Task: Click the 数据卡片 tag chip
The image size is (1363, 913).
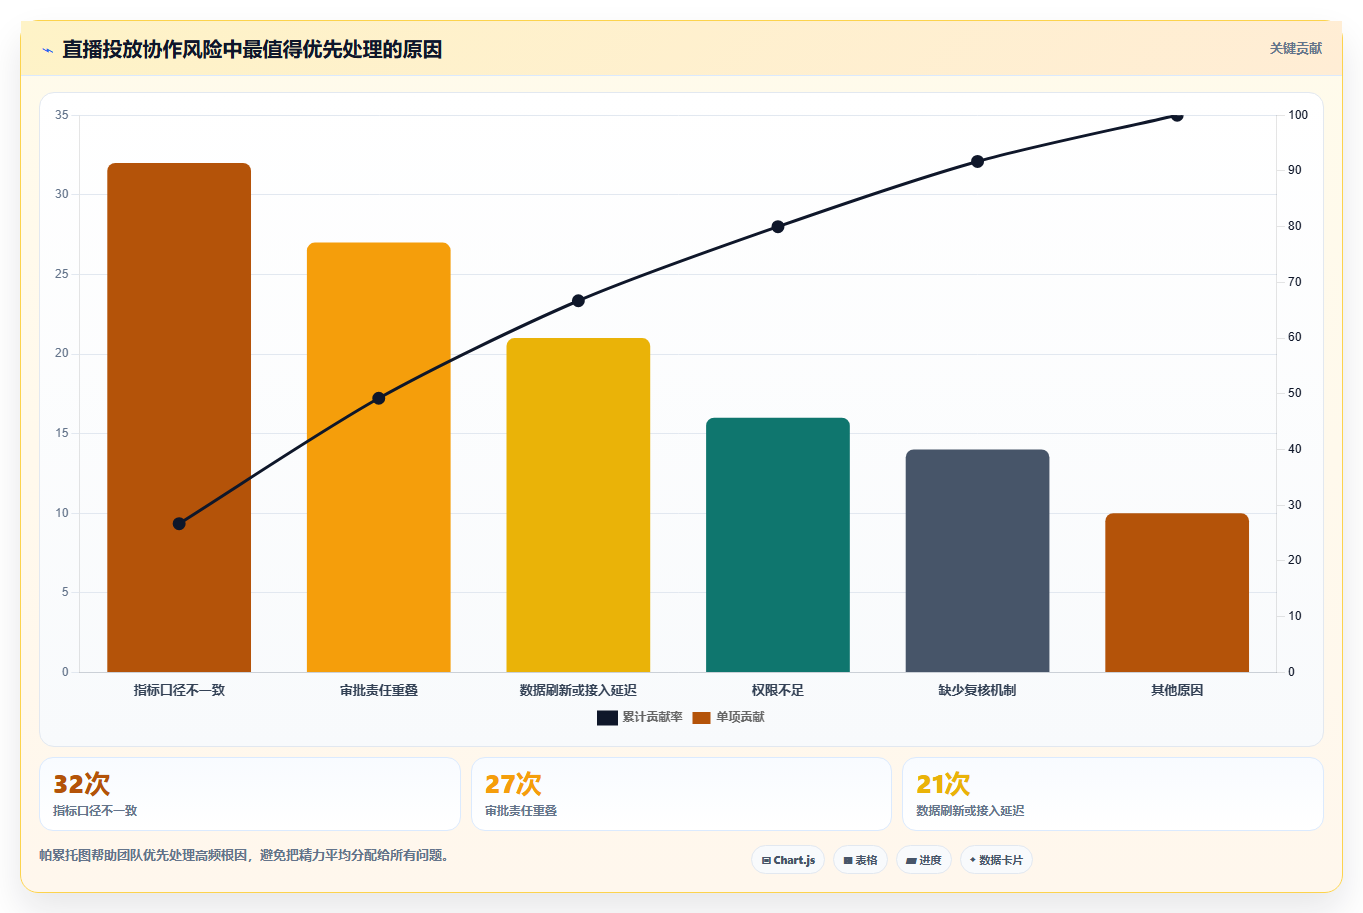Action: tap(996, 860)
